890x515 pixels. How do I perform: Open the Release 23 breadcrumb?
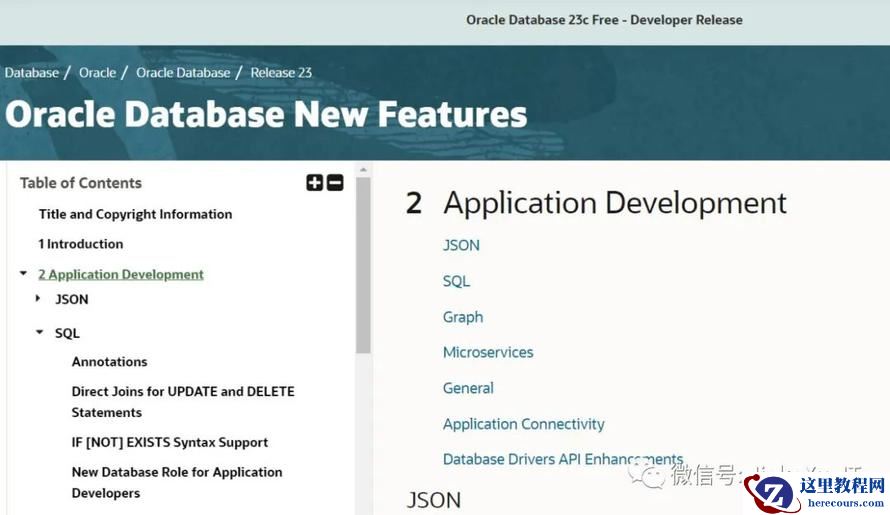point(281,73)
